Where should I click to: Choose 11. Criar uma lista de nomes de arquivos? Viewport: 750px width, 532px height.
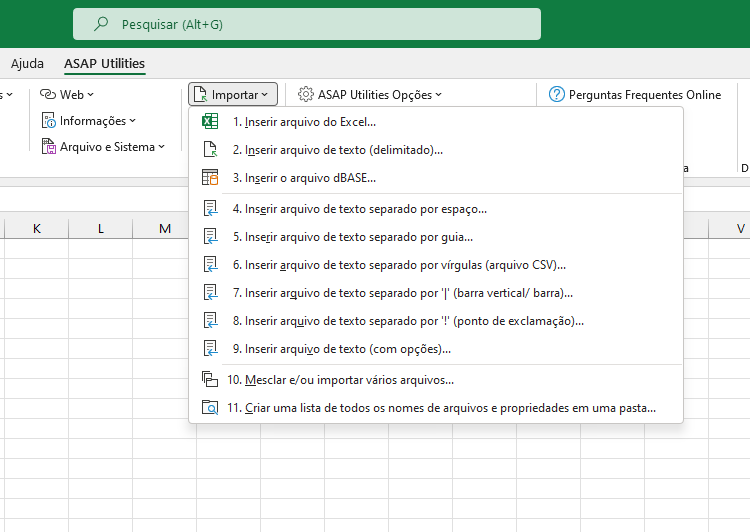tap(436, 408)
